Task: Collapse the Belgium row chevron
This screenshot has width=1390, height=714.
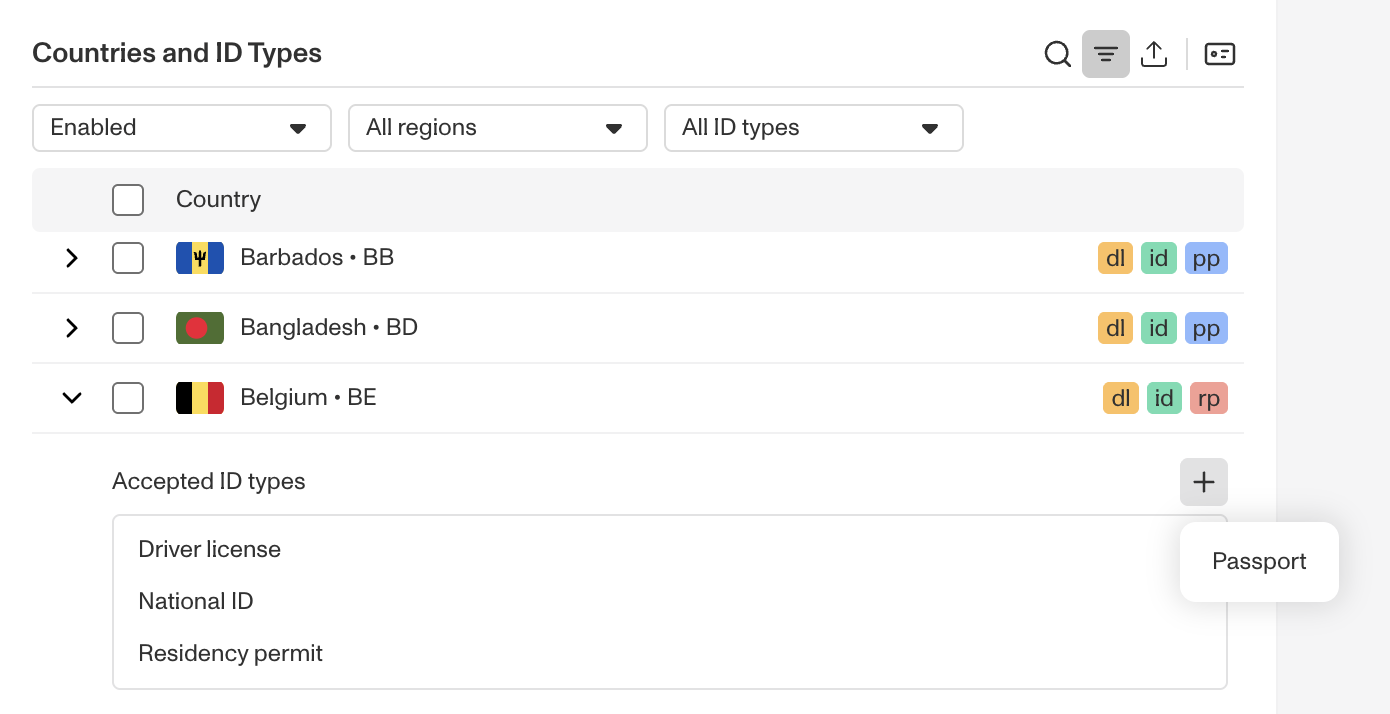Action: (x=72, y=398)
